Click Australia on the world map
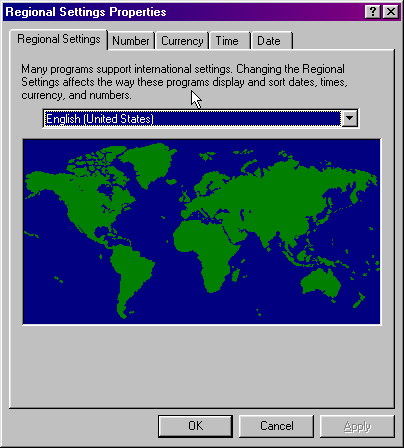The image size is (404, 448). tap(321, 283)
